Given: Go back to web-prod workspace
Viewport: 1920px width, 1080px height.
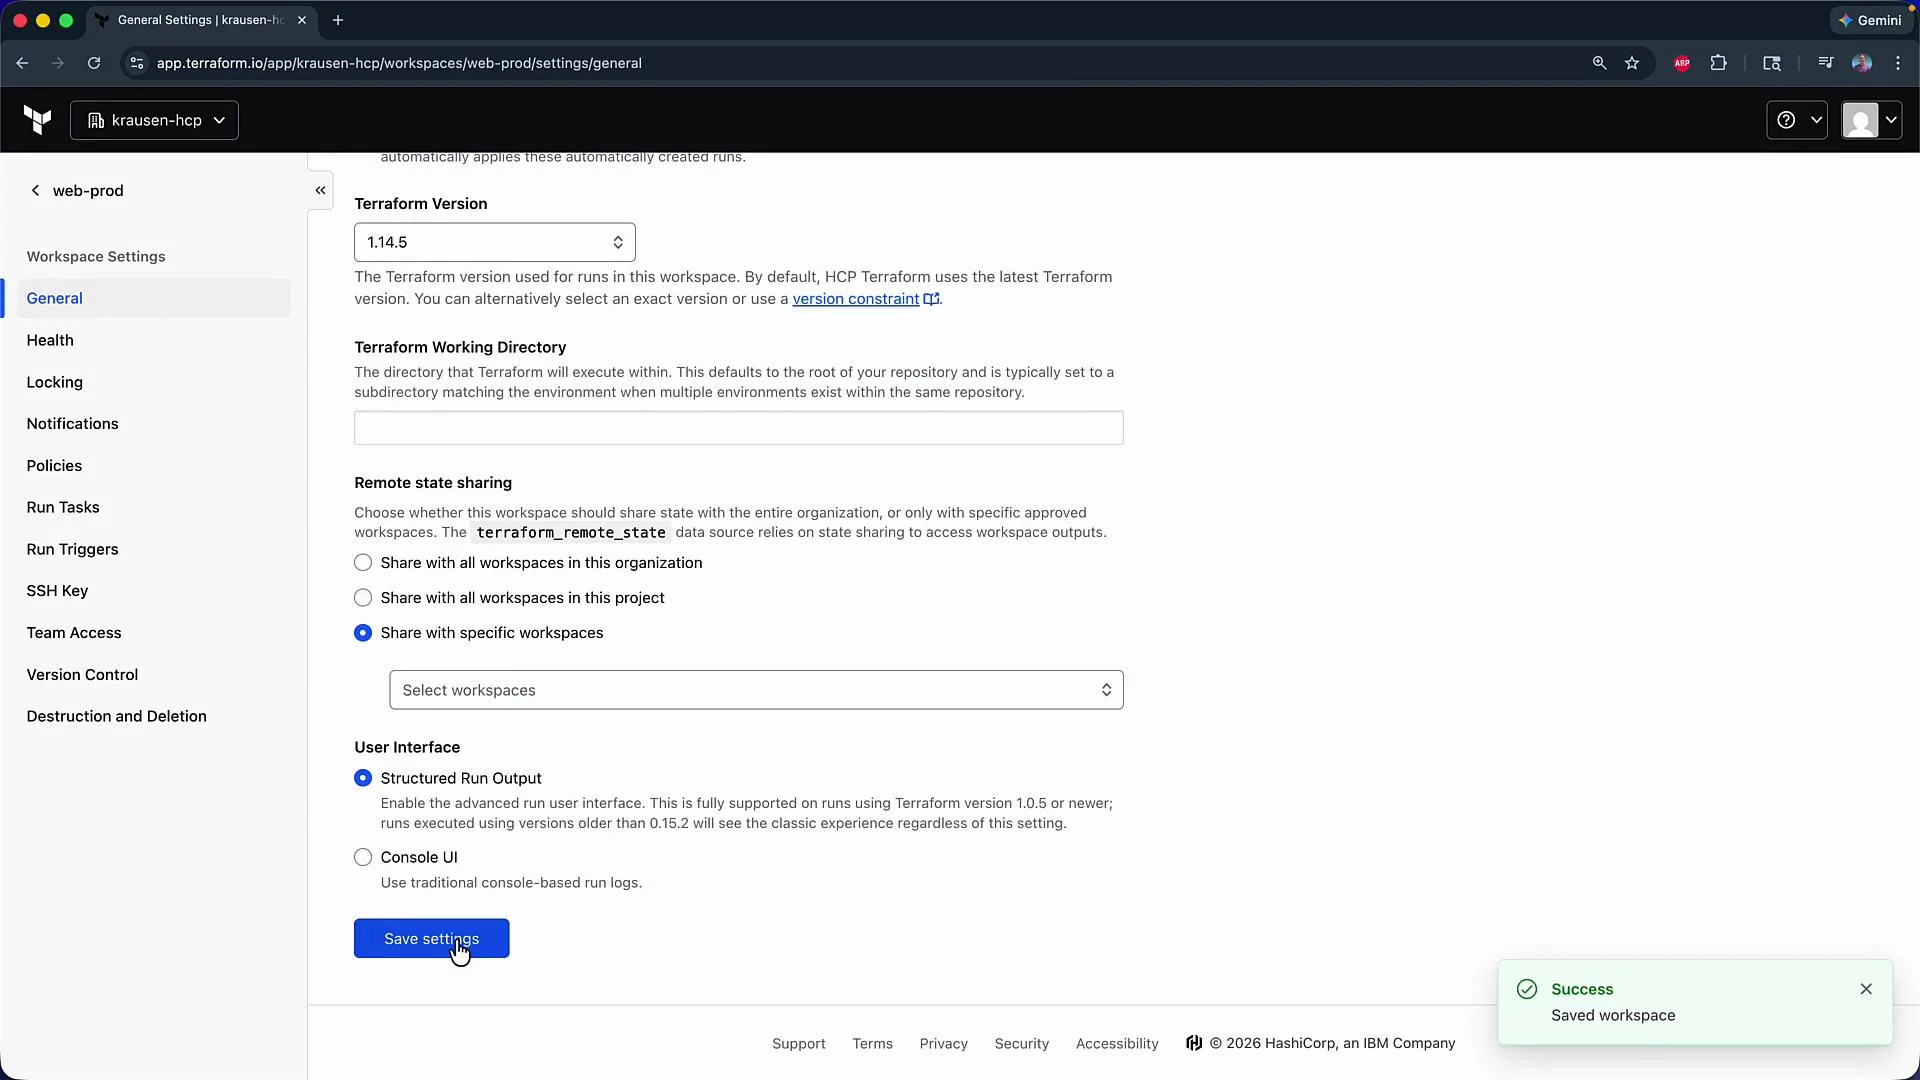Looking at the screenshot, I should pos(77,190).
